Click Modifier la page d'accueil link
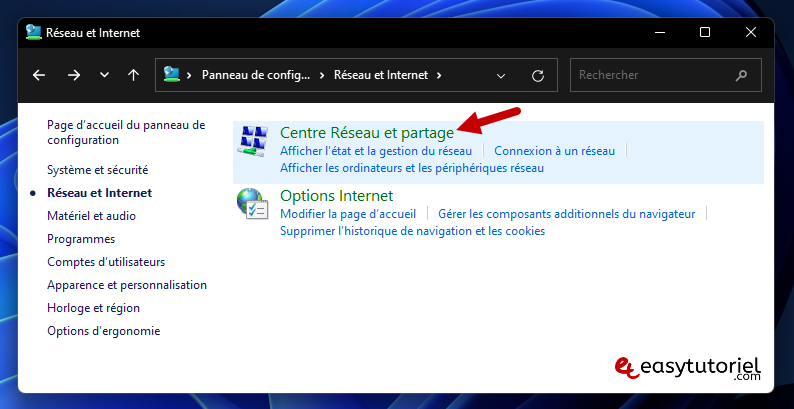The height and width of the screenshot is (409, 794). click(348, 214)
